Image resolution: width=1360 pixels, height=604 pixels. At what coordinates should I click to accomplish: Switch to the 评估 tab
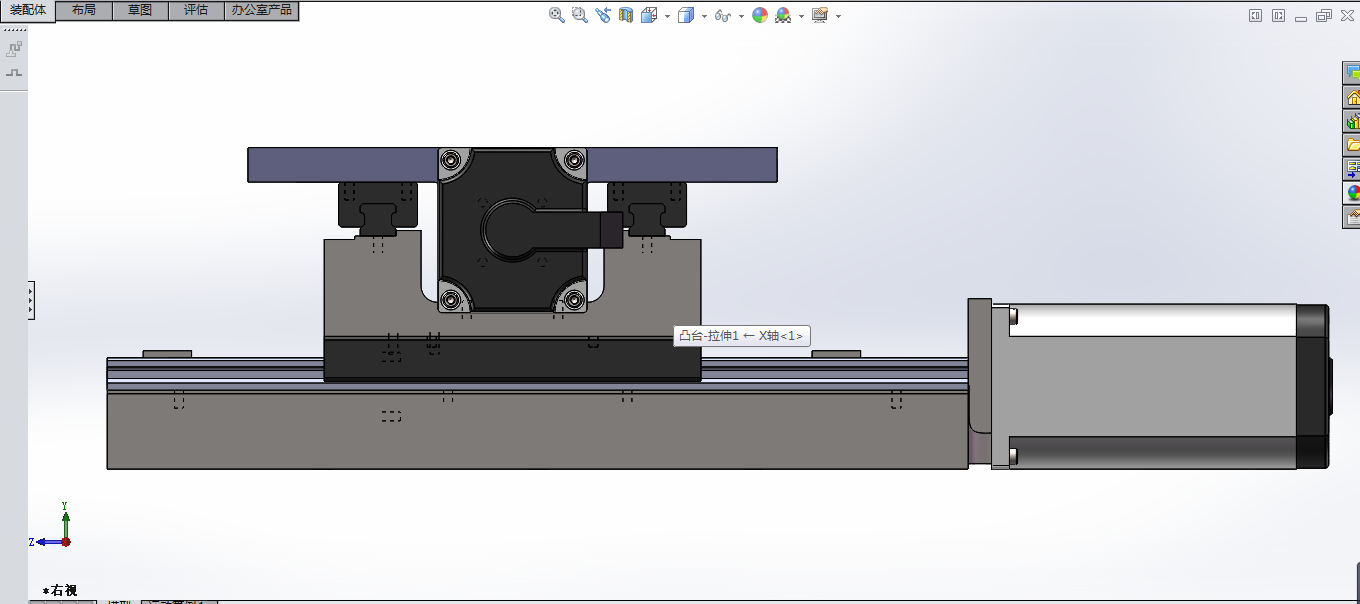pyautogui.click(x=196, y=10)
